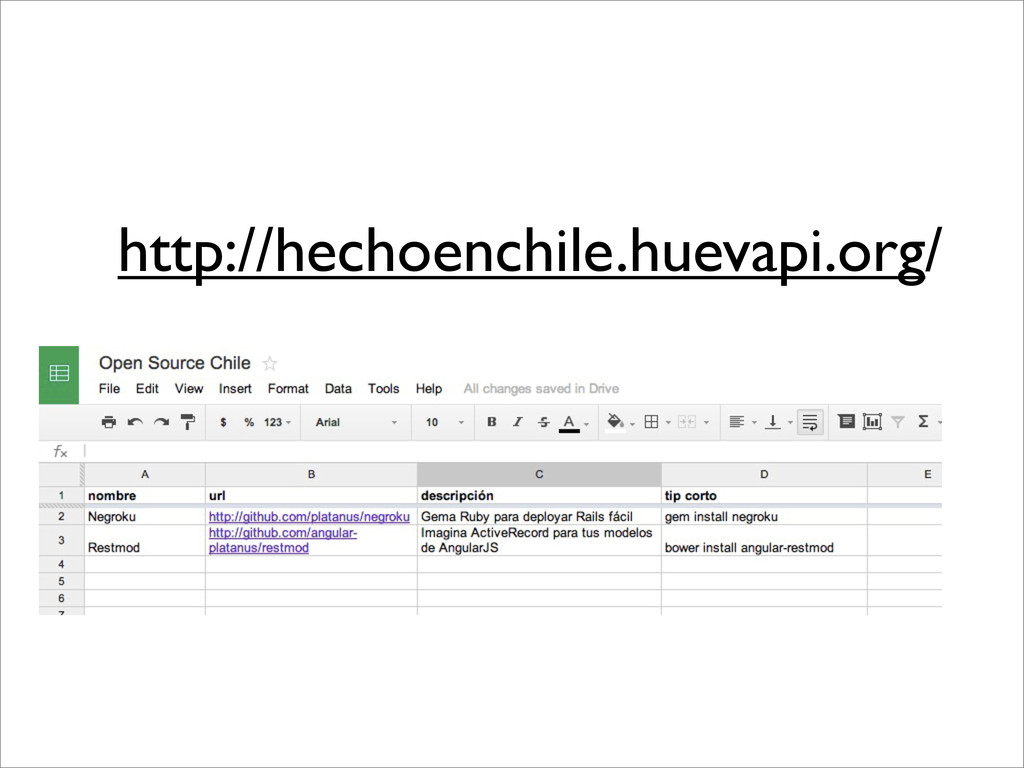Star the Open Source Chile document
The image size is (1024, 768).
pos(270,364)
